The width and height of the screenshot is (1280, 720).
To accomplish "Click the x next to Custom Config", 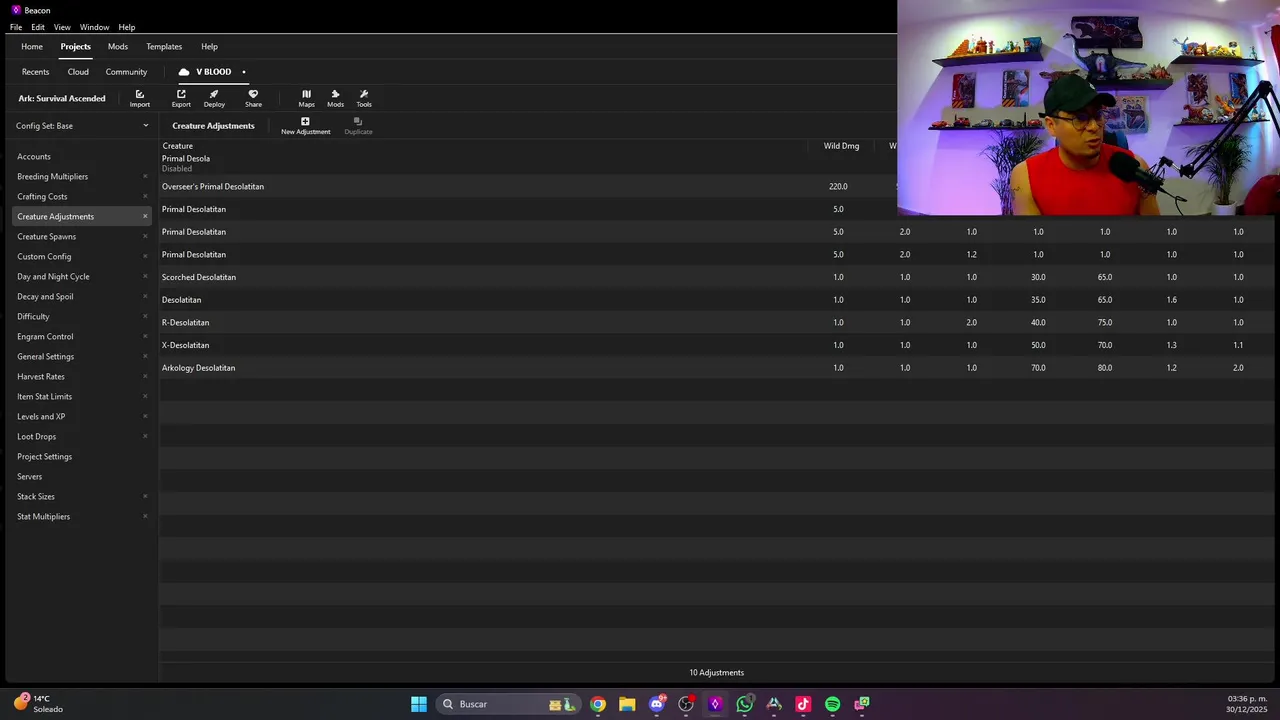I will click(x=145, y=256).
